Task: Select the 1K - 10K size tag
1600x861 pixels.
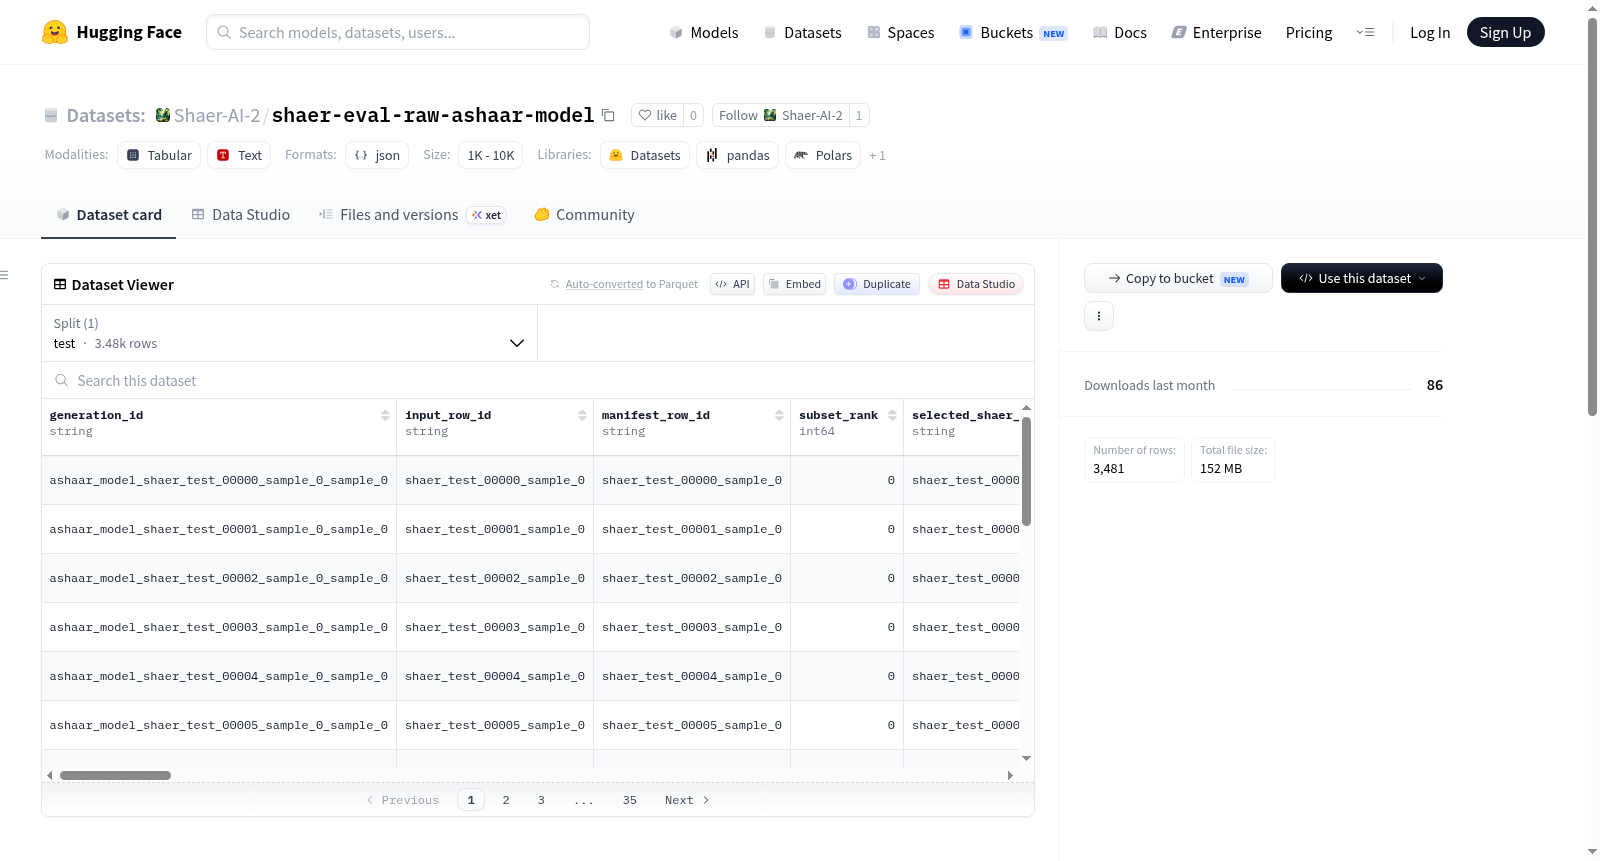Action: click(x=490, y=155)
